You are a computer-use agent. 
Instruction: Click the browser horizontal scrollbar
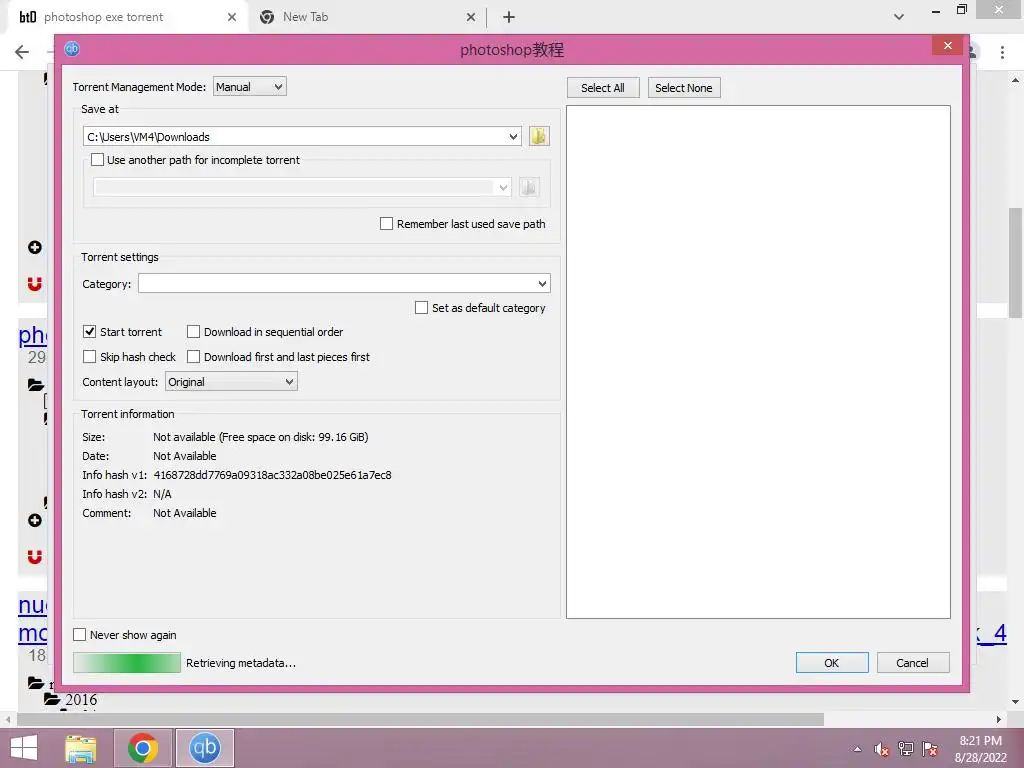[421, 719]
